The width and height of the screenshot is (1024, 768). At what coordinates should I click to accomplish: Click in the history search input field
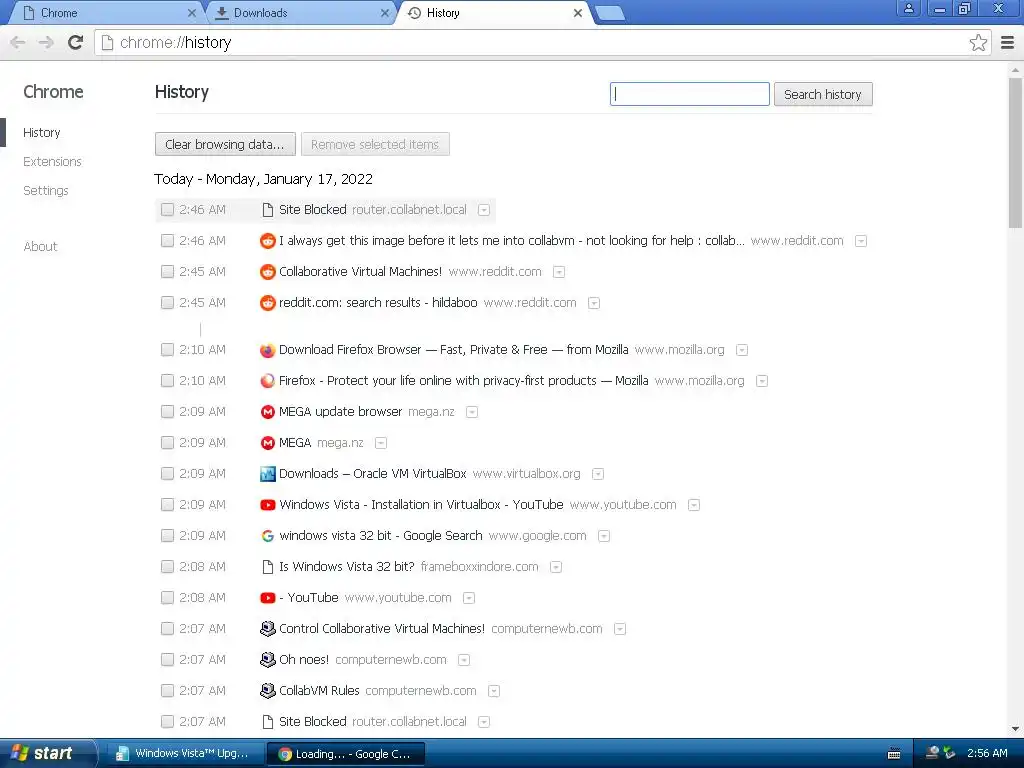[x=690, y=94]
